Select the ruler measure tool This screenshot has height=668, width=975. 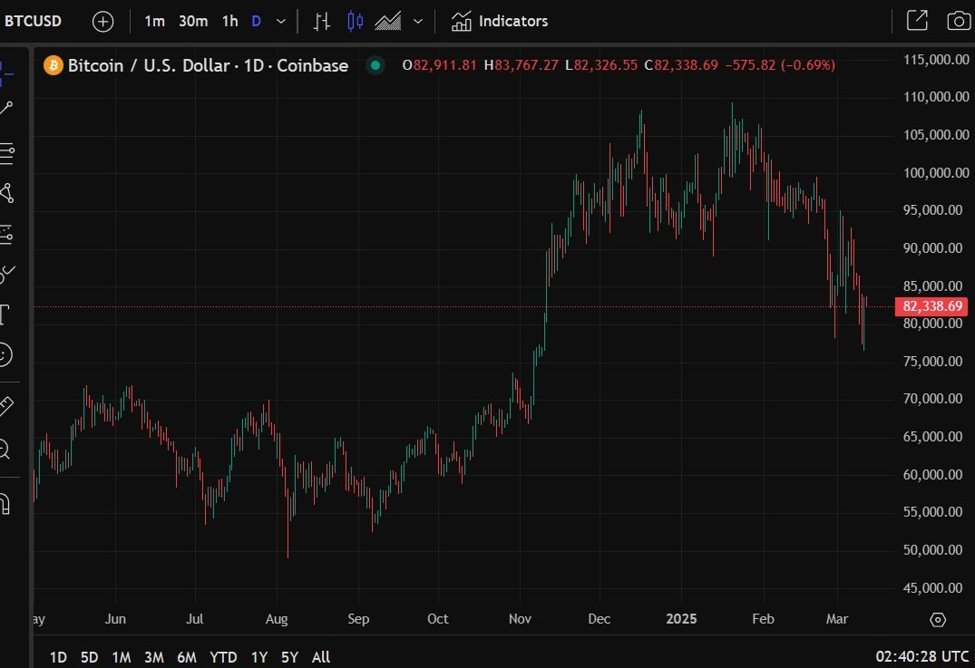(x=6, y=406)
